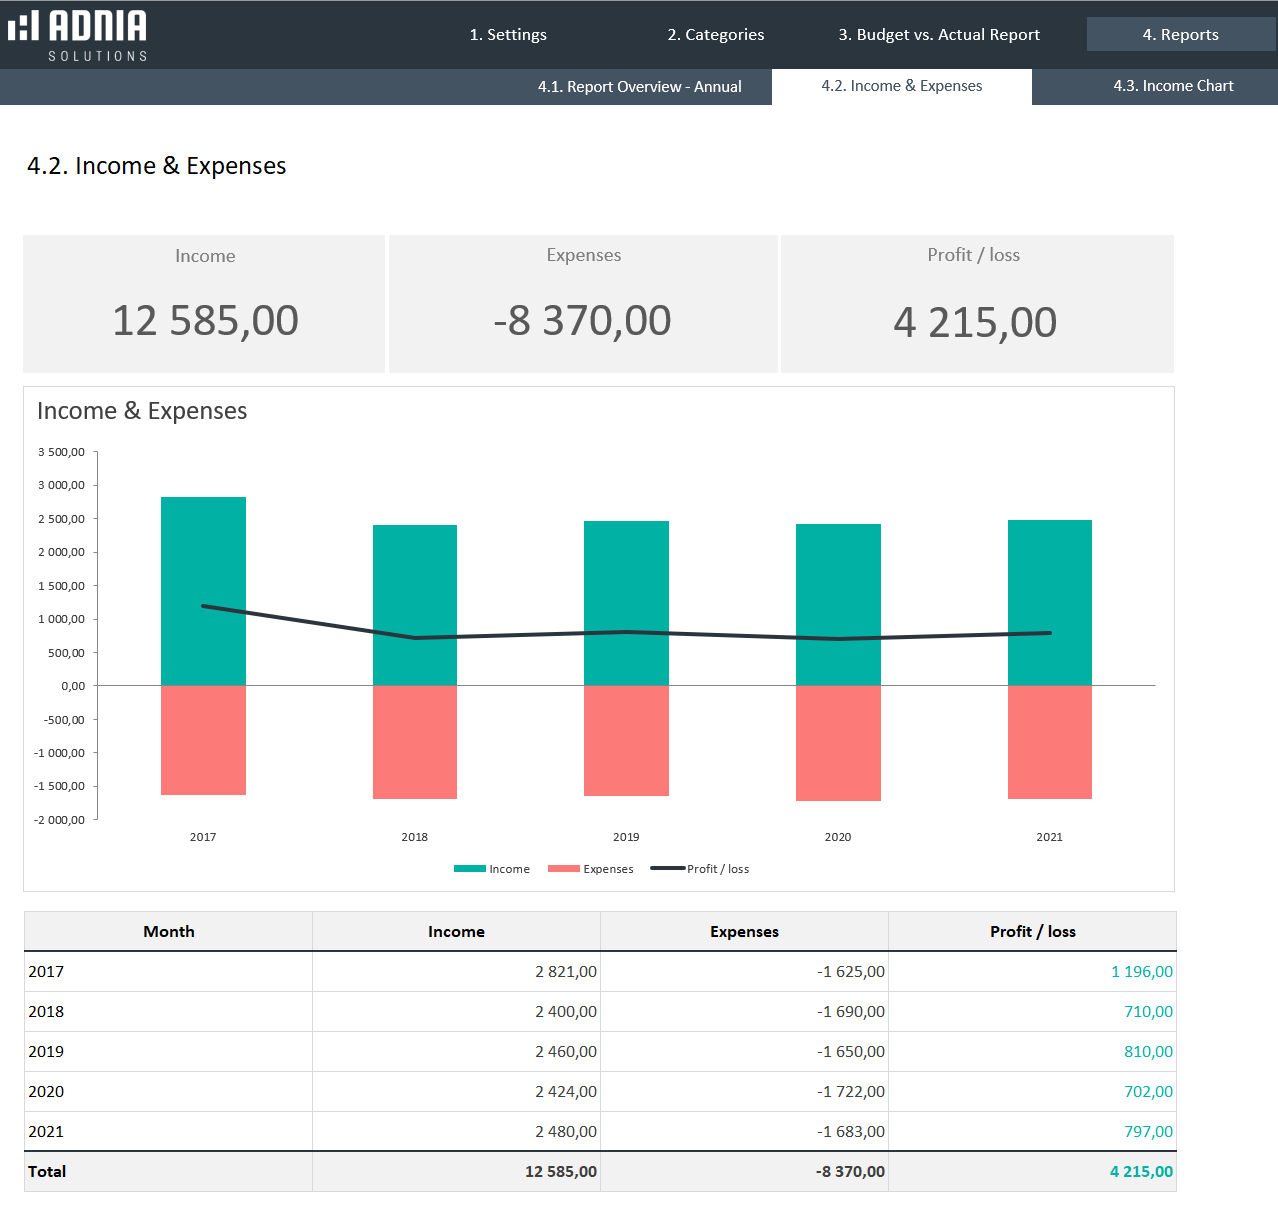The width and height of the screenshot is (1278, 1210).
Task: Click the red Expenses legend swatch
Action: point(563,869)
